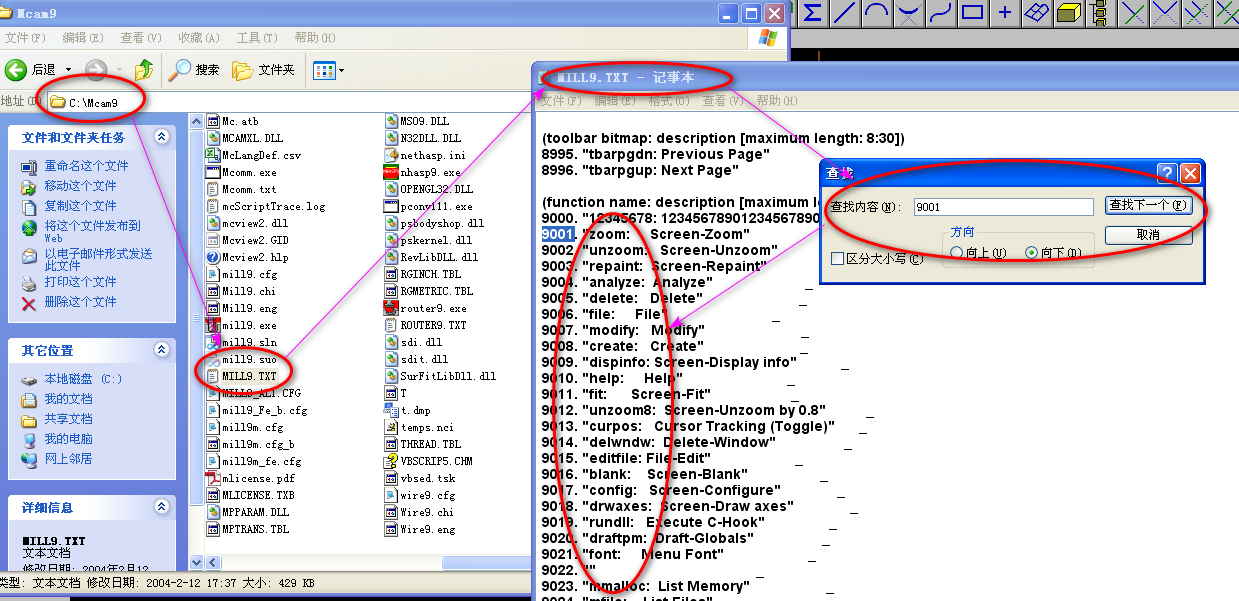
Task: Click the Up folder icon in explorer
Action: click(x=145, y=69)
